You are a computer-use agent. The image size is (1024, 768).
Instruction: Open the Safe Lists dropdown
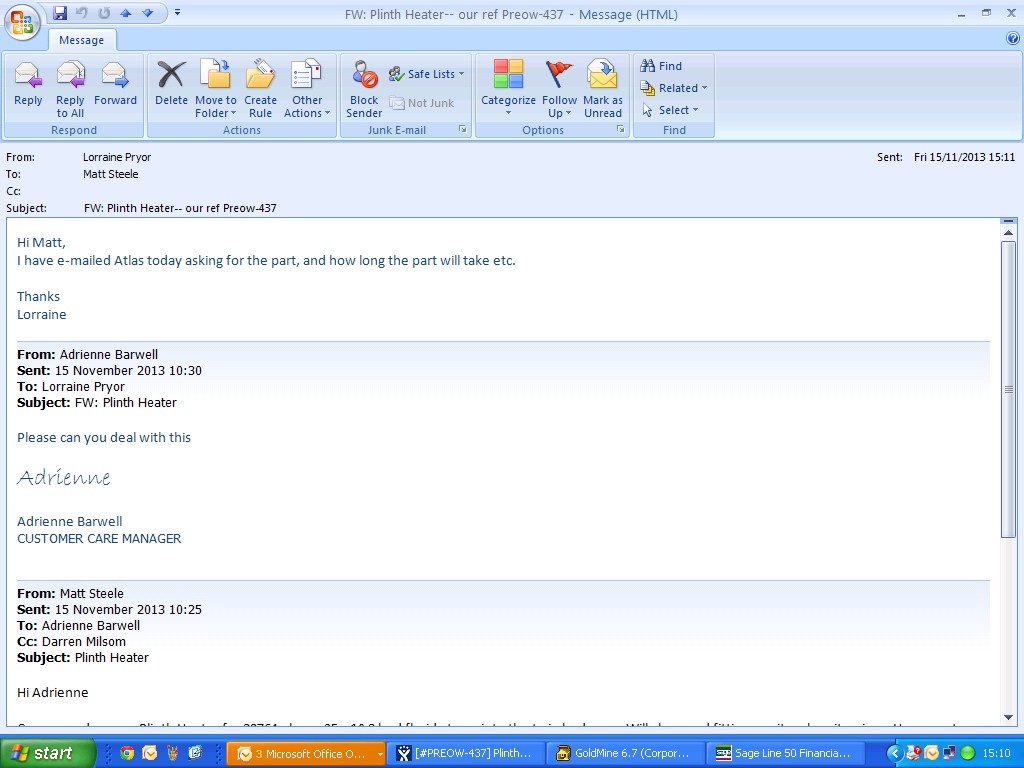[426, 74]
